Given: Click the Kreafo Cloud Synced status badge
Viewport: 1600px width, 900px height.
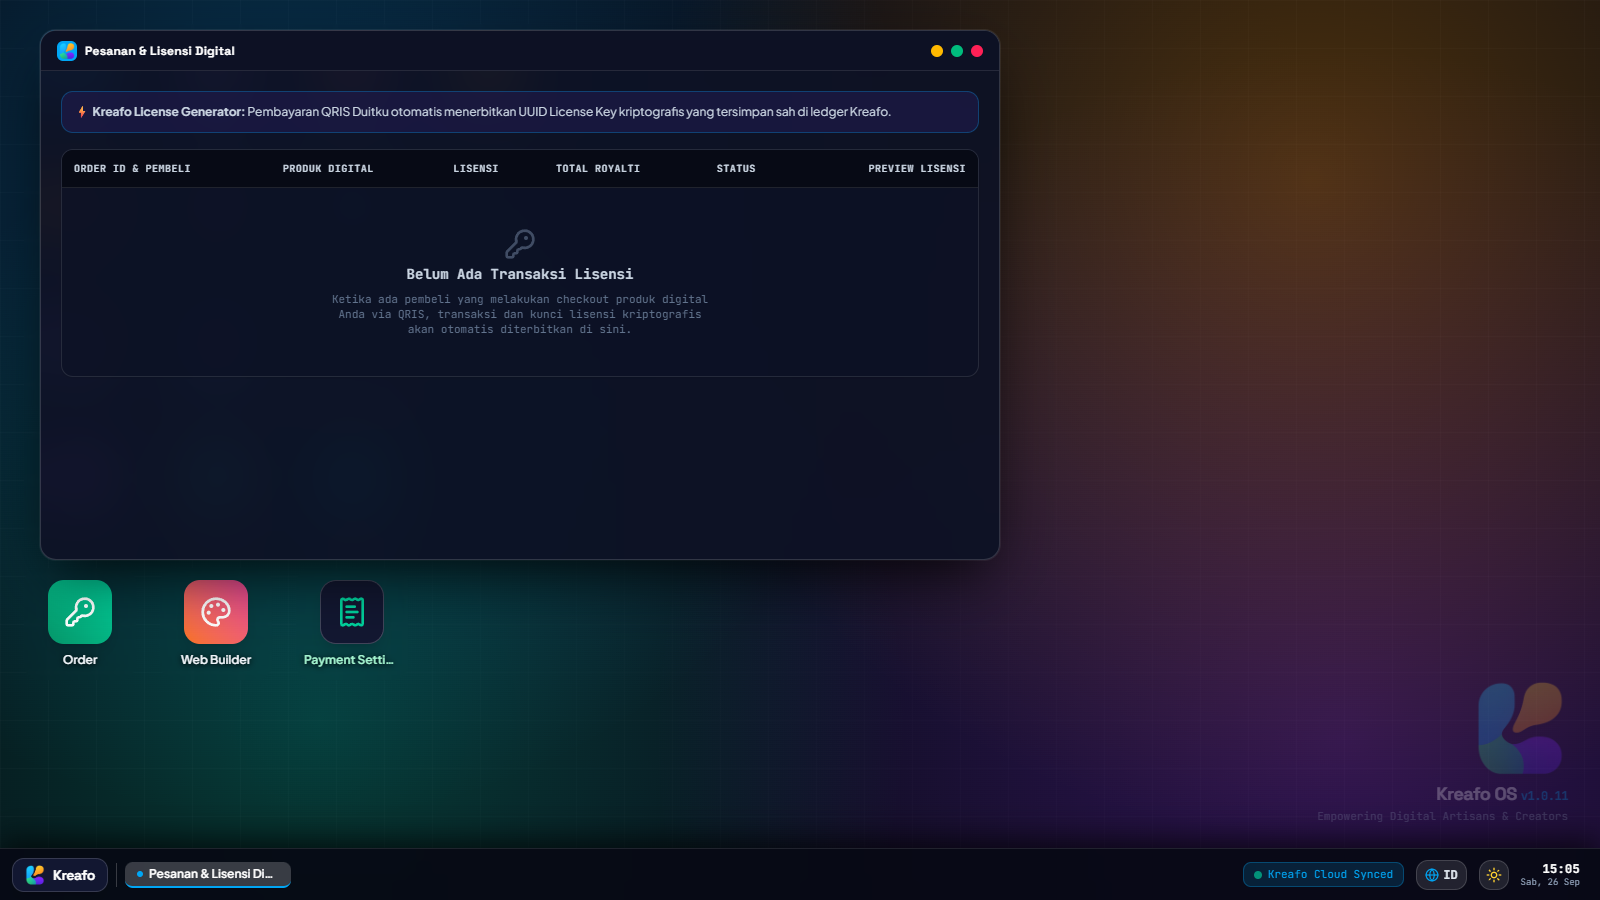Looking at the screenshot, I should 1323,875.
